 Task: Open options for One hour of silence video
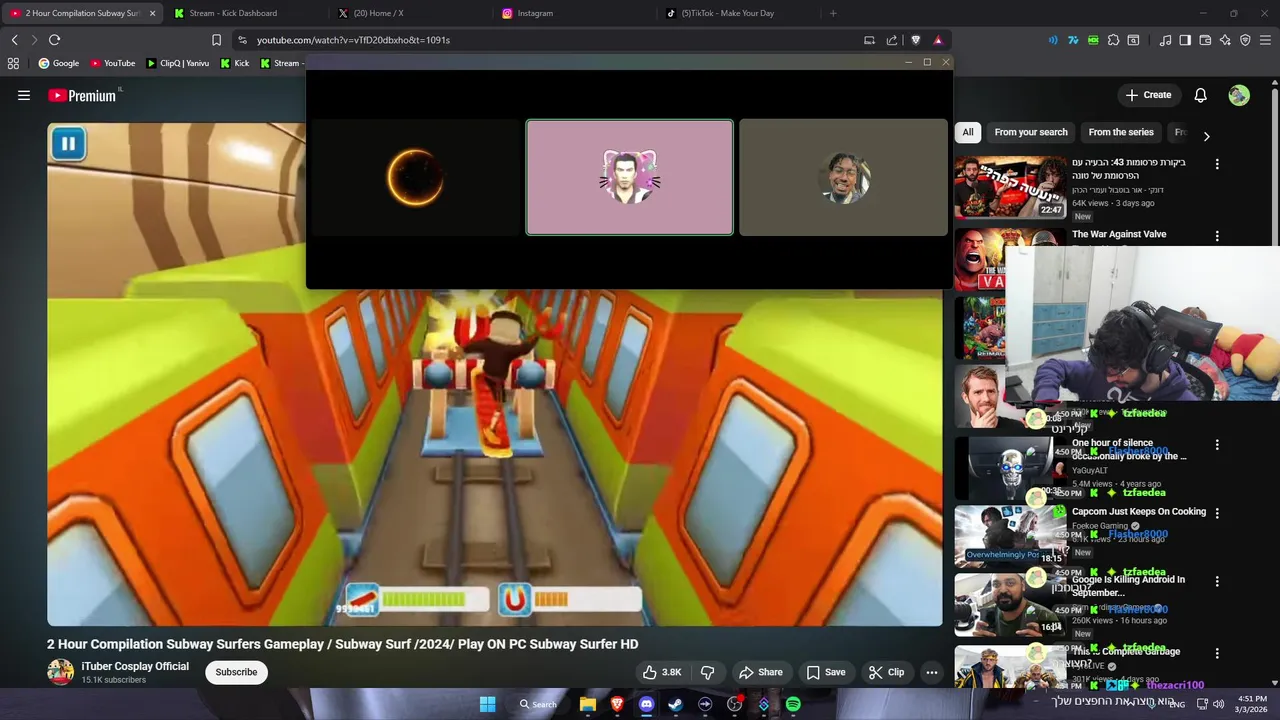pos(1217,444)
